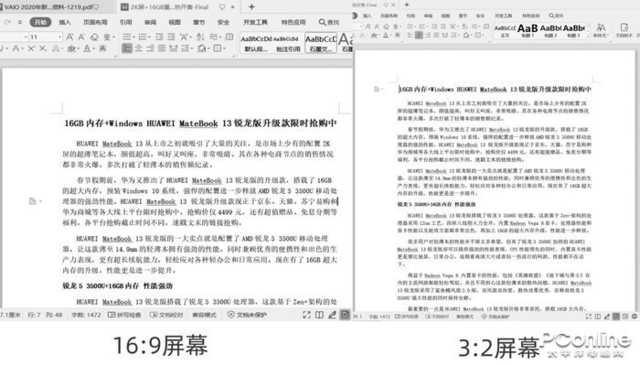The height and width of the screenshot is (365, 640).
Task: Increase paragraph indent in the 16:9 window
Action: [x=171, y=37]
